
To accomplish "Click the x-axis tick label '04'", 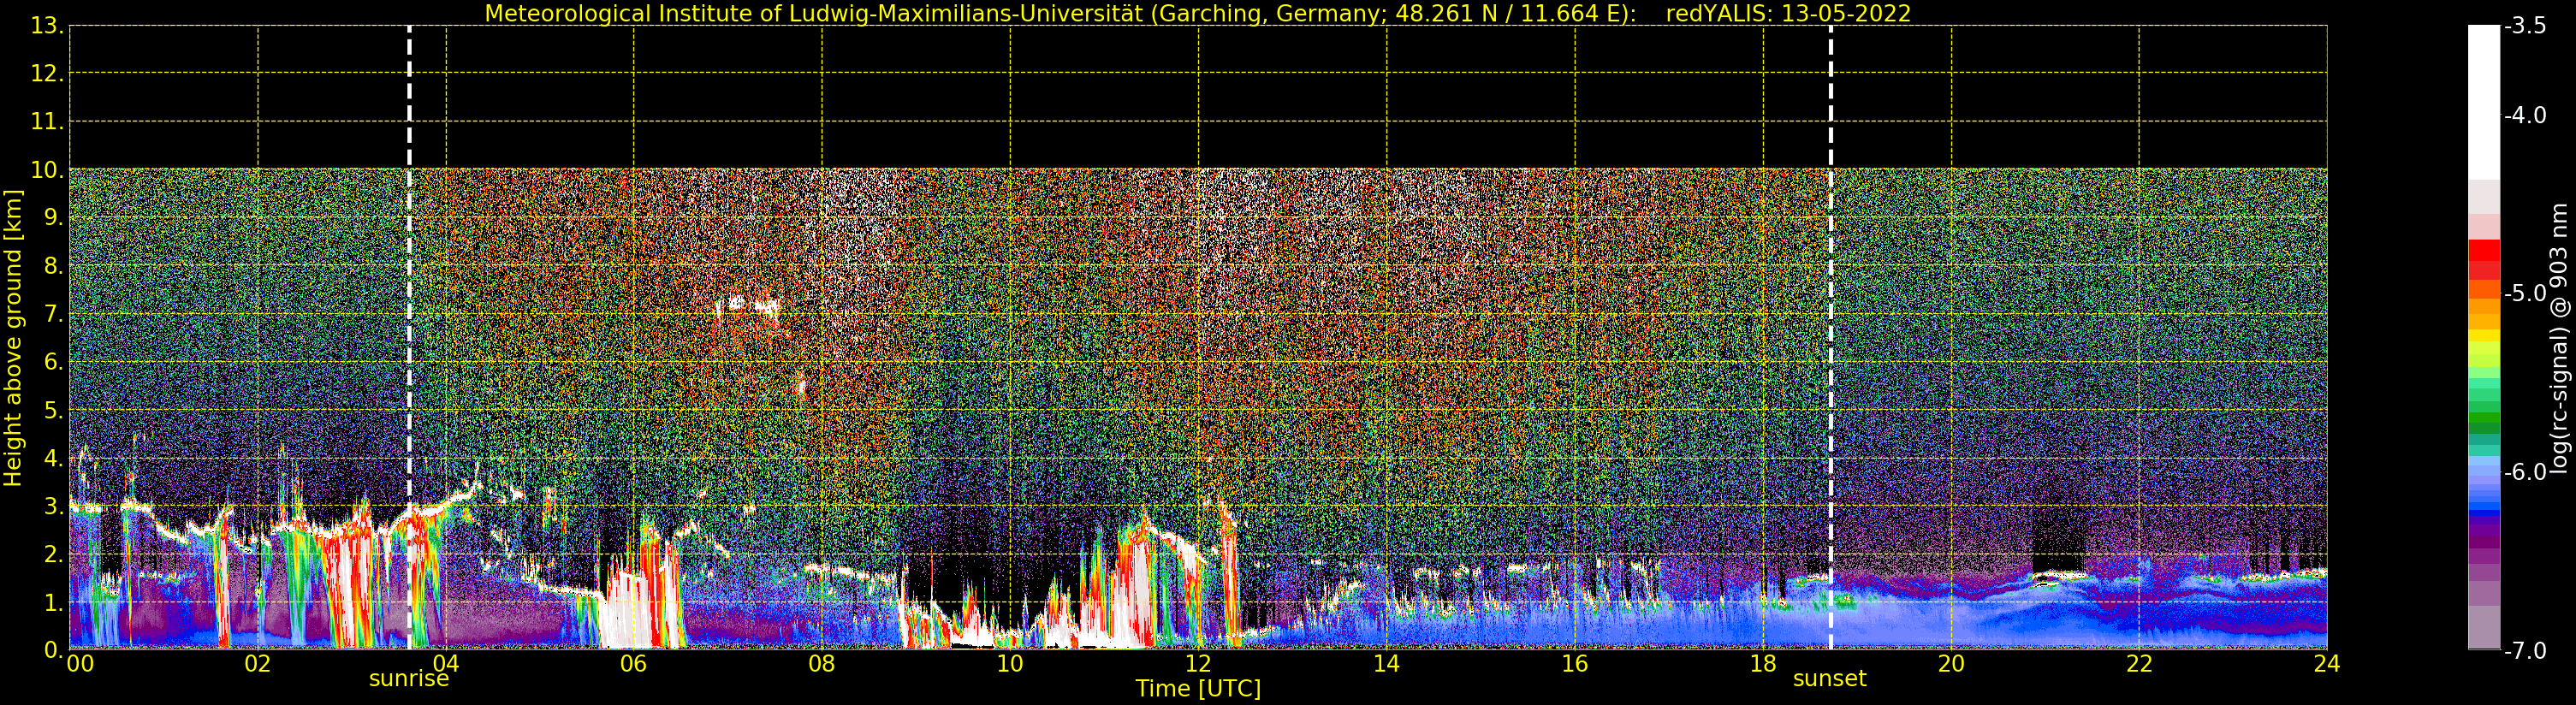I will [446, 663].
